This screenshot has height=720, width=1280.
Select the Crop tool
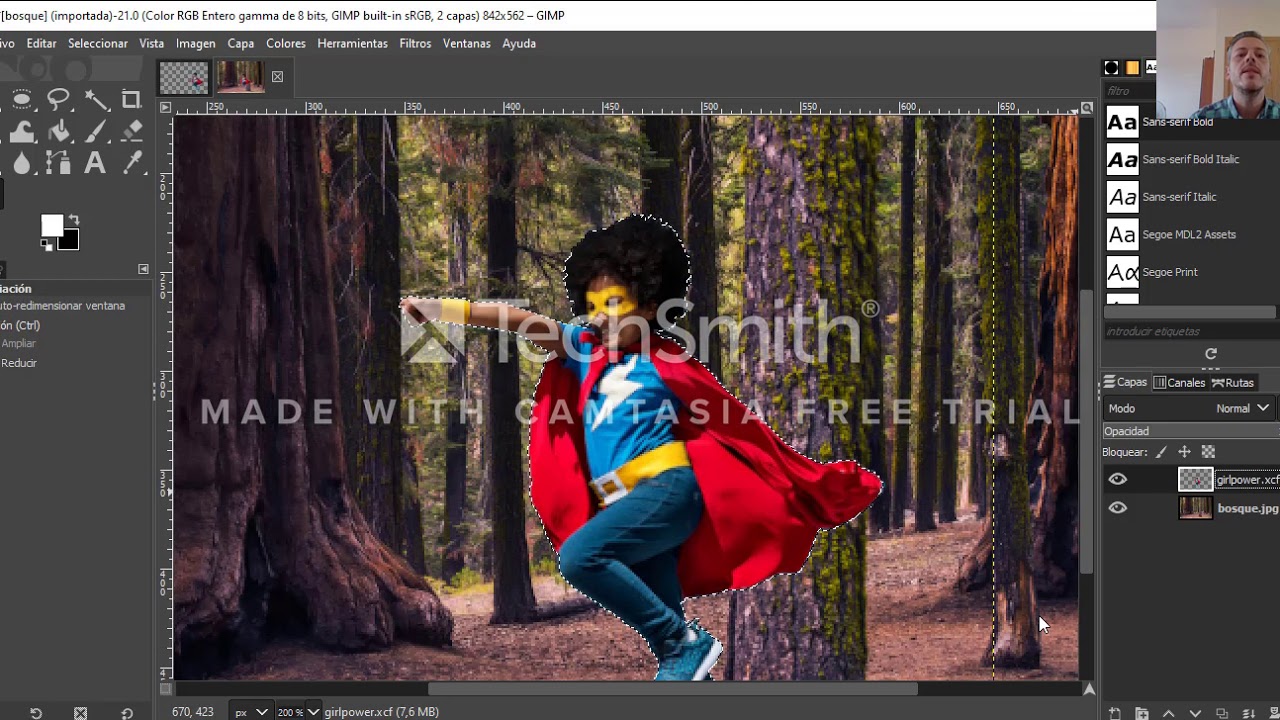(x=131, y=99)
